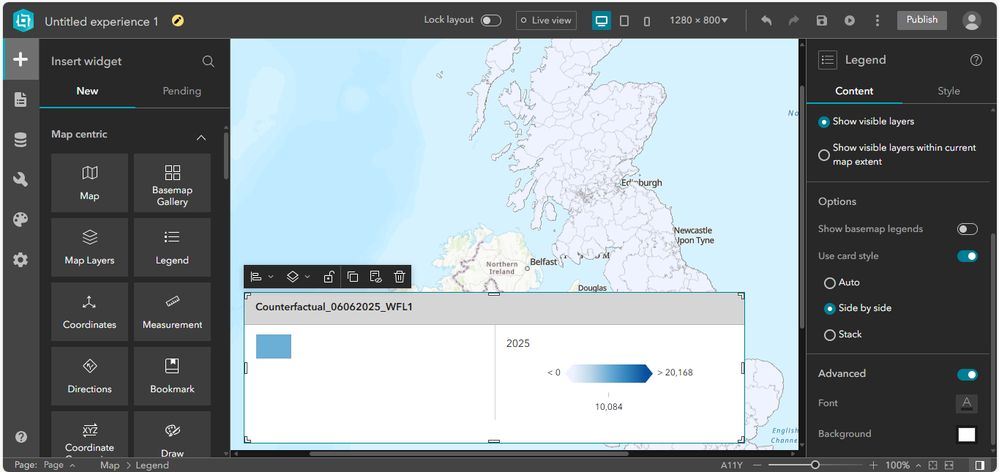Turn off the Advanced switch

[x=967, y=374]
